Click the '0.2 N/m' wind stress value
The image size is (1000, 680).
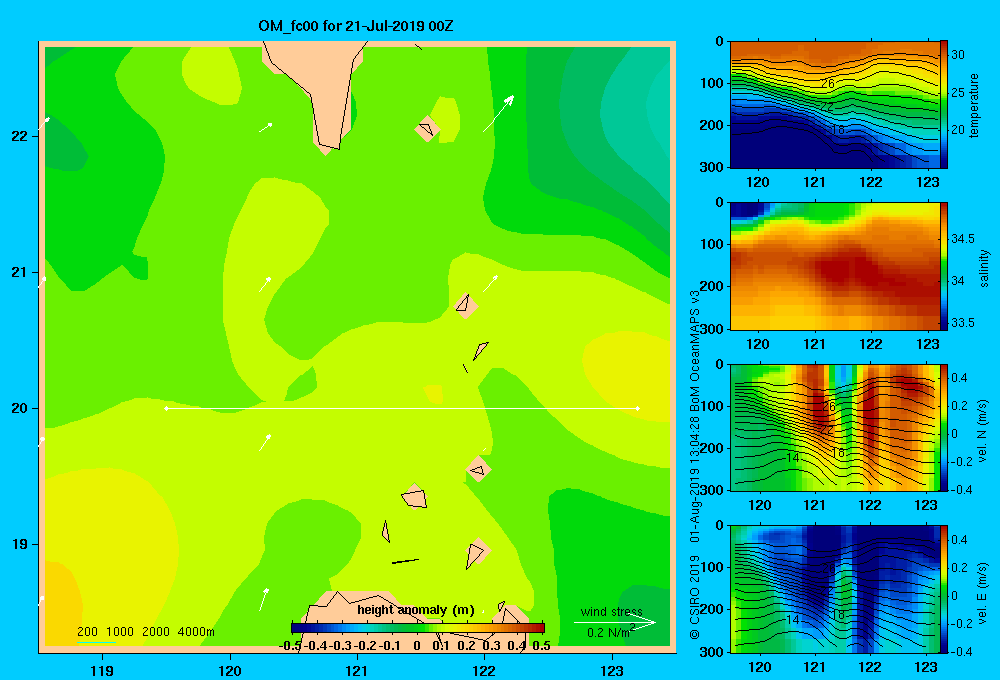(610, 632)
